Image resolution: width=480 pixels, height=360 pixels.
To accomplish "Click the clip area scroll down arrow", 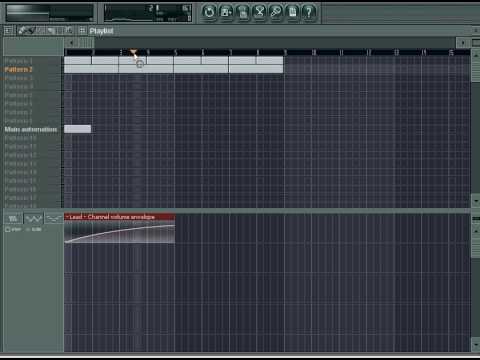I will 476,344.
